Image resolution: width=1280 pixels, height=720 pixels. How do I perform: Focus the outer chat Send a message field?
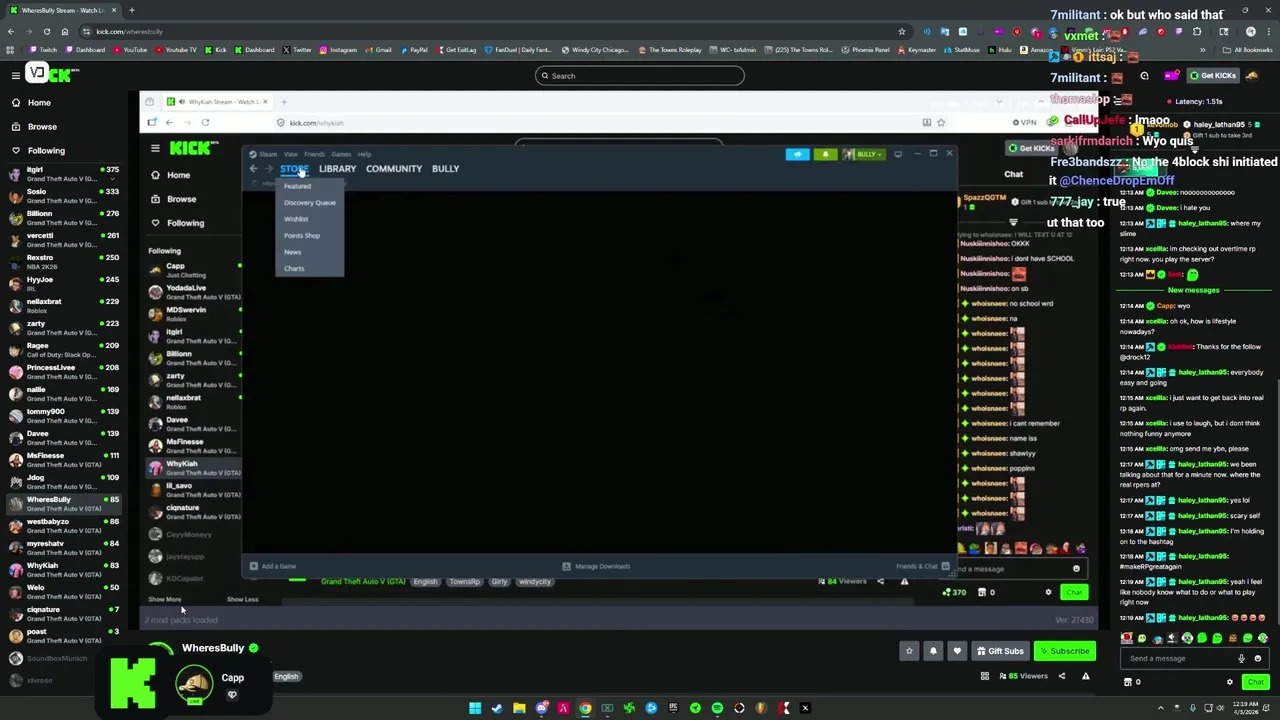point(1180,659)
